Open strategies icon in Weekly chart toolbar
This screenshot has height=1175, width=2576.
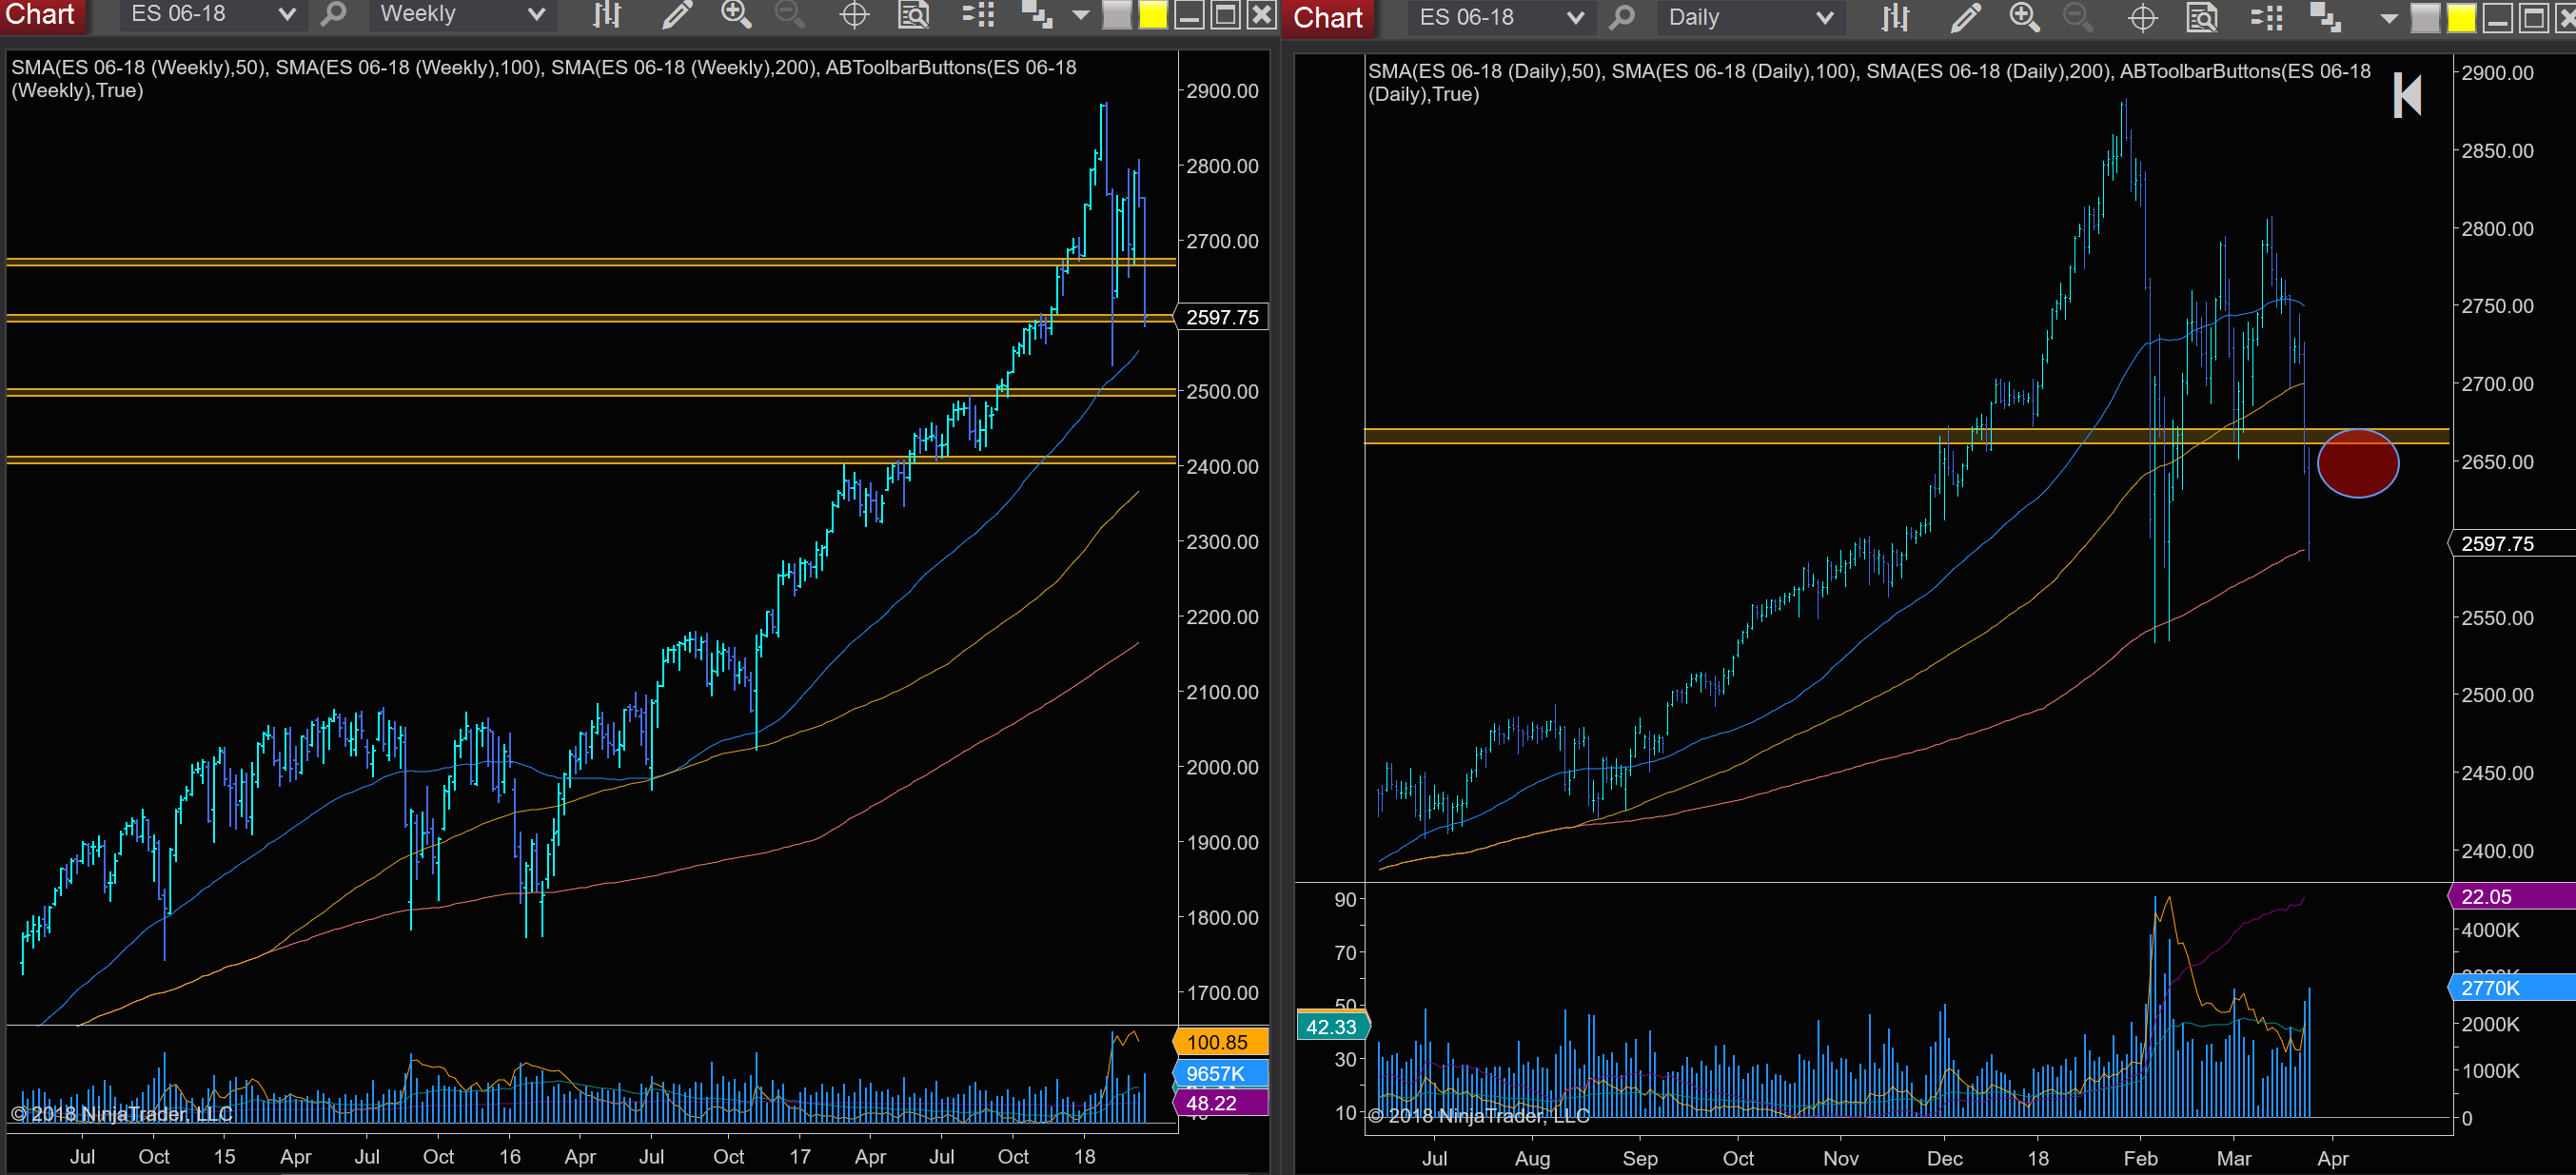(x=1037, y=14)
